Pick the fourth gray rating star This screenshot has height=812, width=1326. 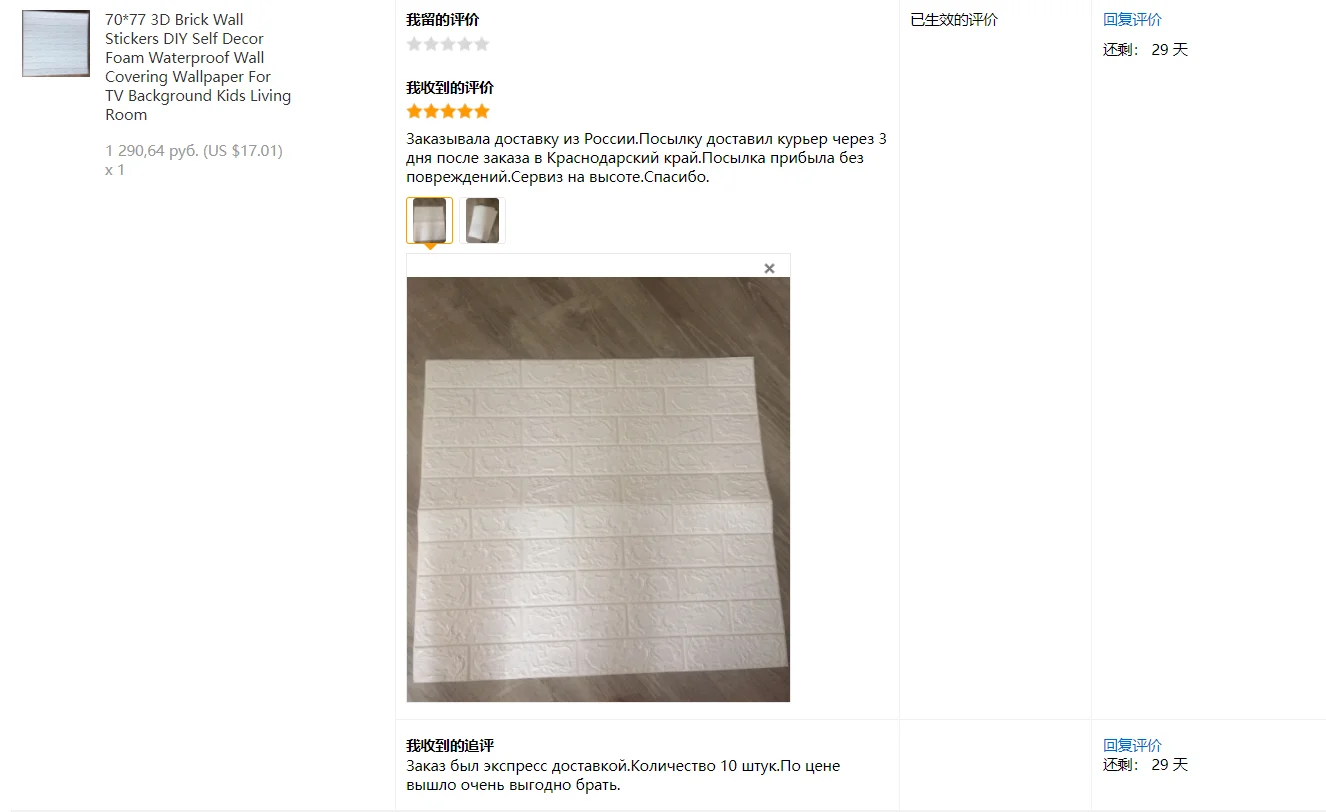point(465,44)
